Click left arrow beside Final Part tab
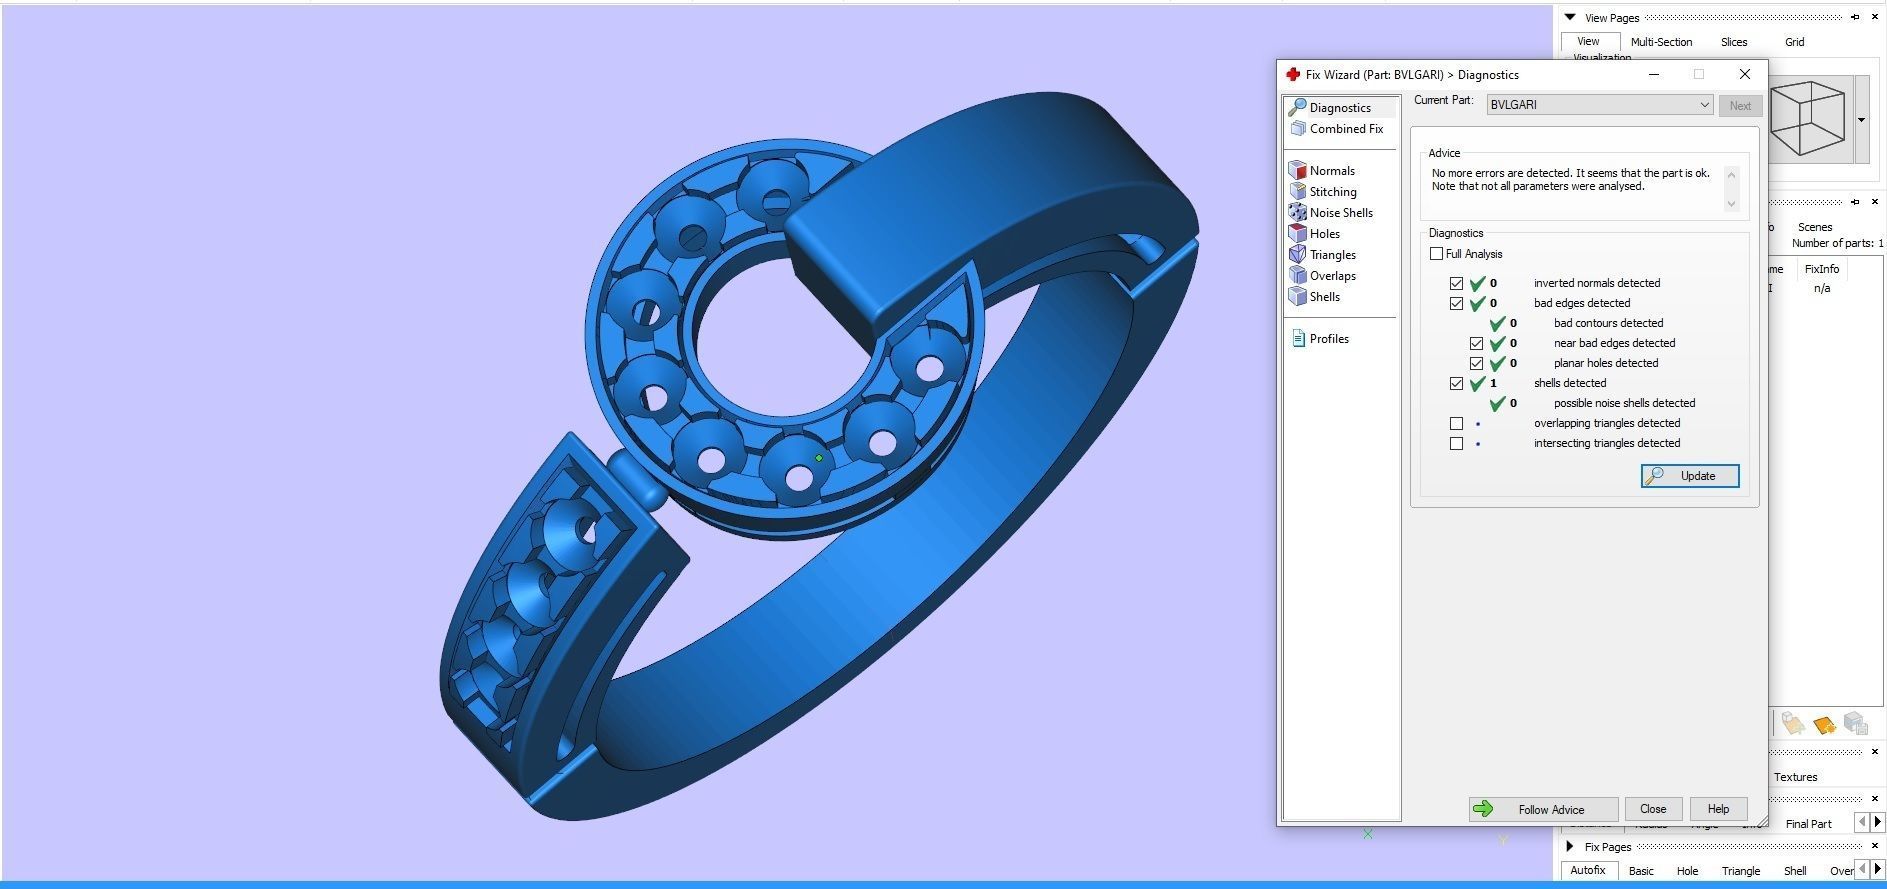The width and height of the screenshot is (1887, 889). pyautogui.click(x=1862, y=822)
